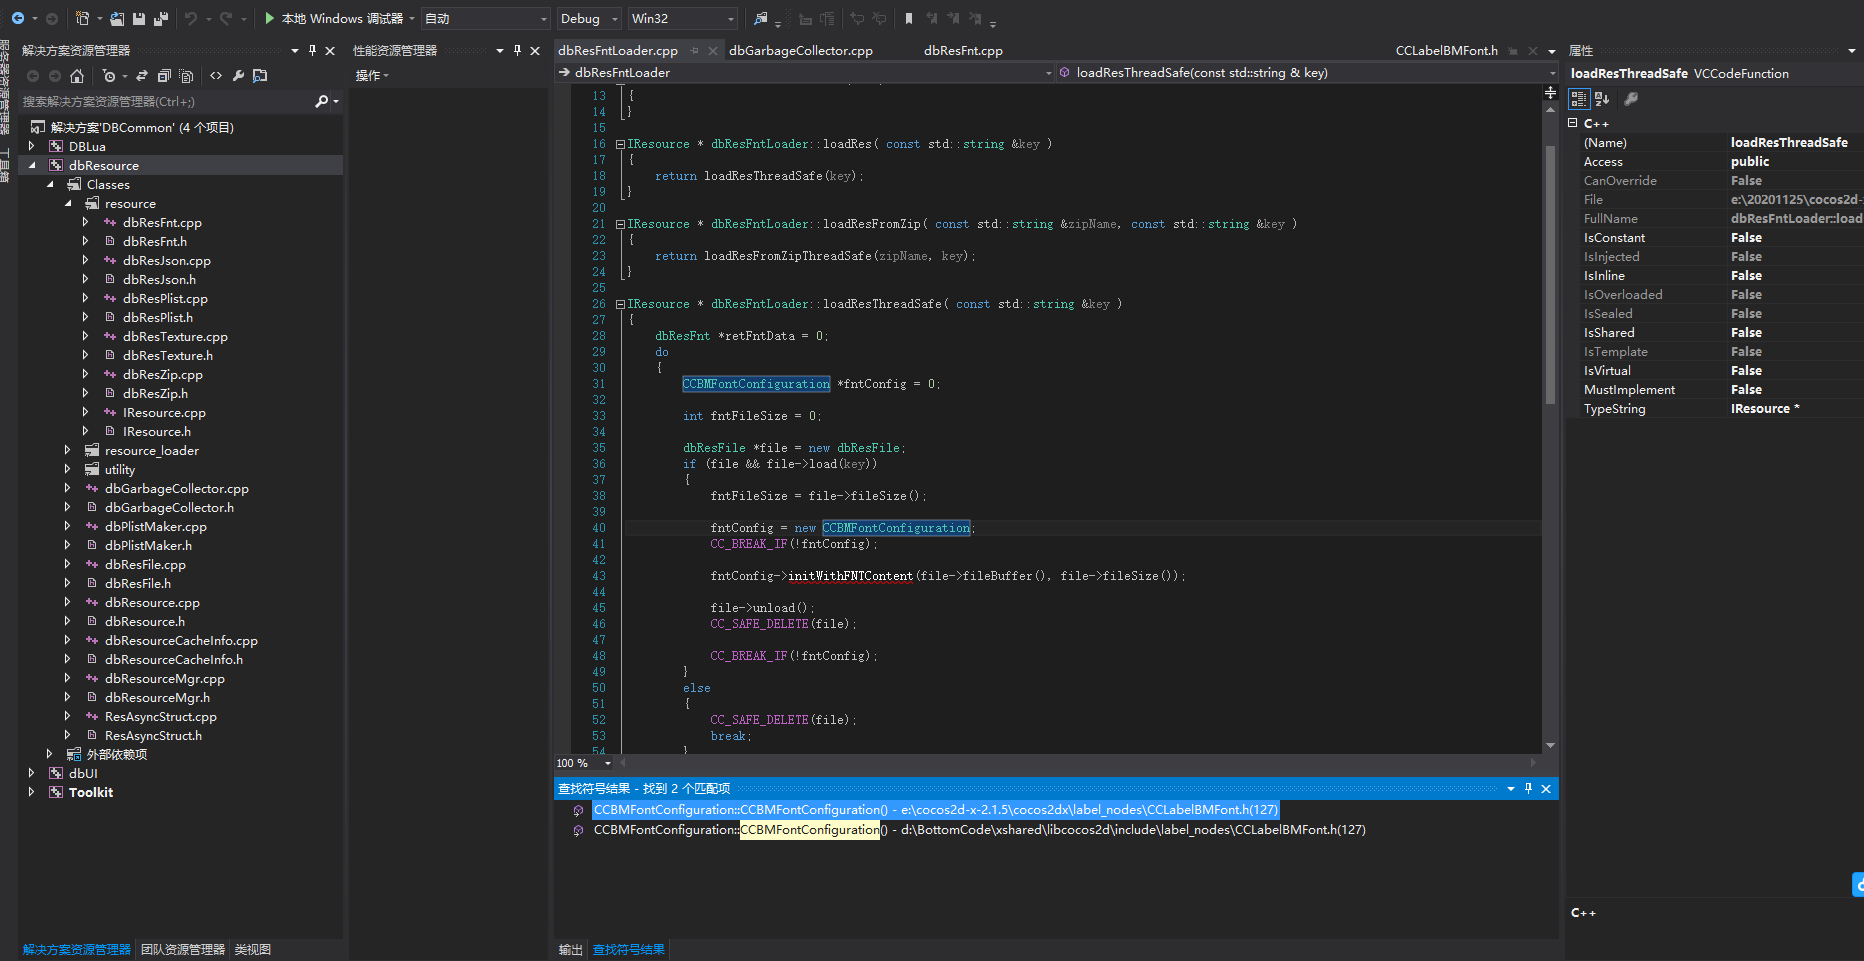Open the CCLabelBMFont.h preview tab
The height and width of the screenshot is (961, 1864).
coord(1446,50)
